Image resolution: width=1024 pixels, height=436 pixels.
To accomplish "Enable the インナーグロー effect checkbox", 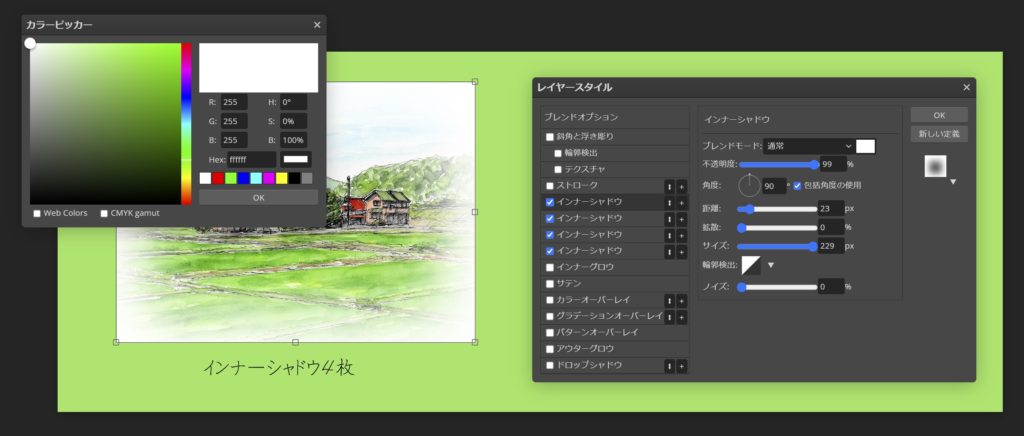I will point(550,267).
